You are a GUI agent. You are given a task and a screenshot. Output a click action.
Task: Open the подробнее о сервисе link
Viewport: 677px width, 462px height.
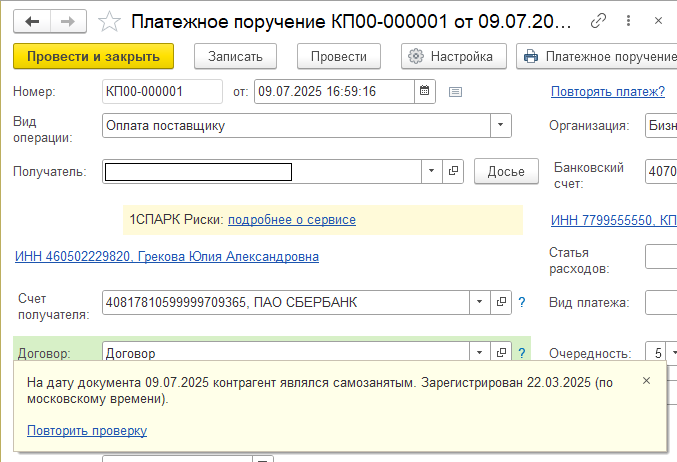(292, 220)
